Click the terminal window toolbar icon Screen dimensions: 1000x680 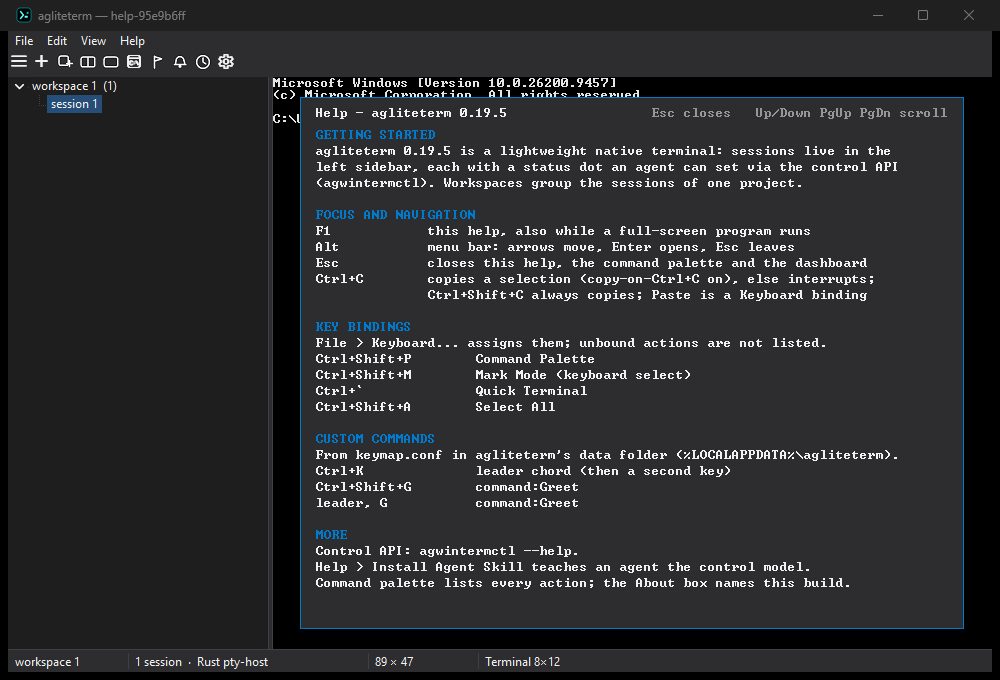(x=134, y=61)
